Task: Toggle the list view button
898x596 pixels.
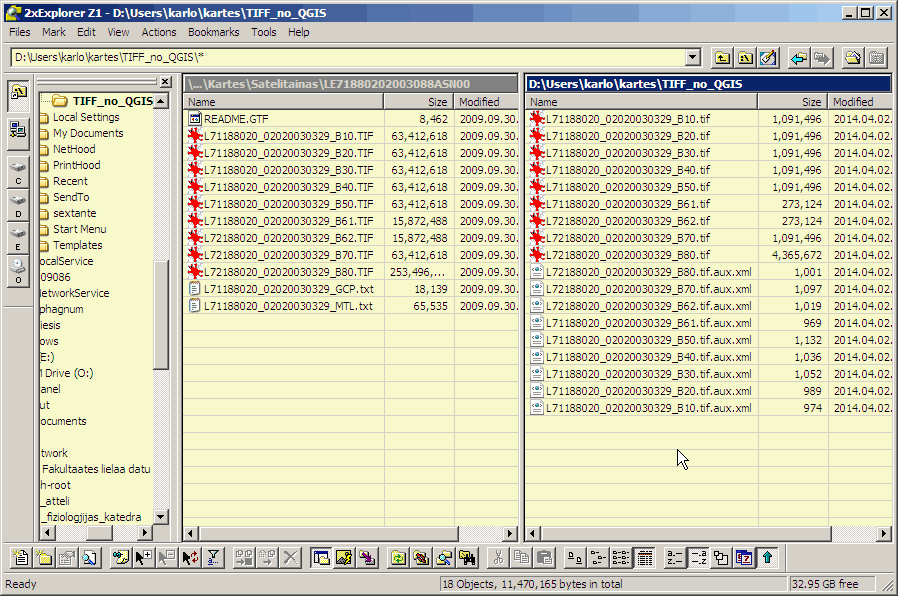Action: (x=621, y=558)
